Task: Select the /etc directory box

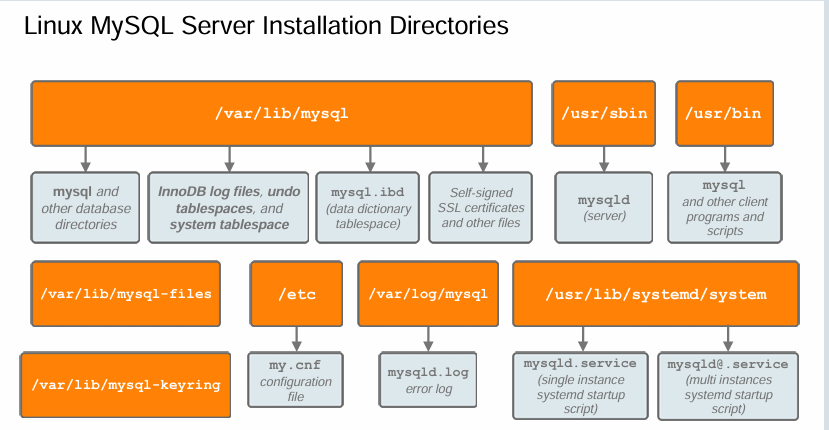Action: [297, 294]
